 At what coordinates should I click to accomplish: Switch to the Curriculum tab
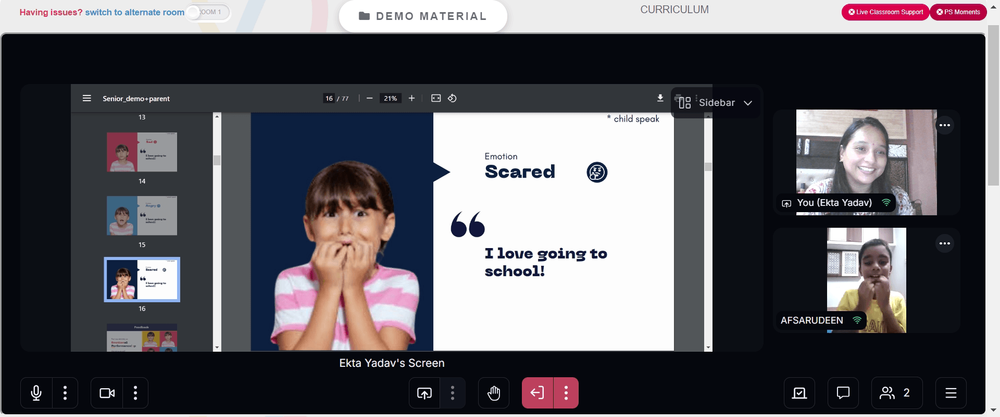[x=674, y=10]
